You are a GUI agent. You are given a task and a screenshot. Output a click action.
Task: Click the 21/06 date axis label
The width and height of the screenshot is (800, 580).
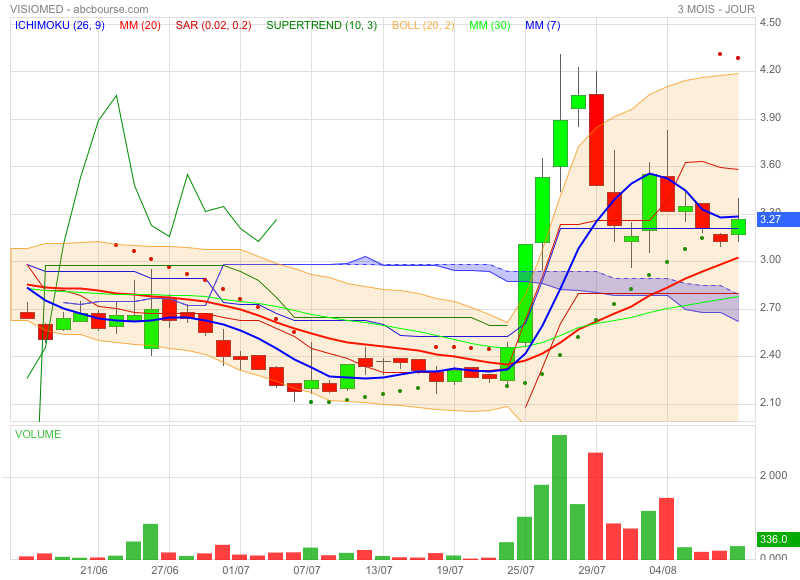94,570
